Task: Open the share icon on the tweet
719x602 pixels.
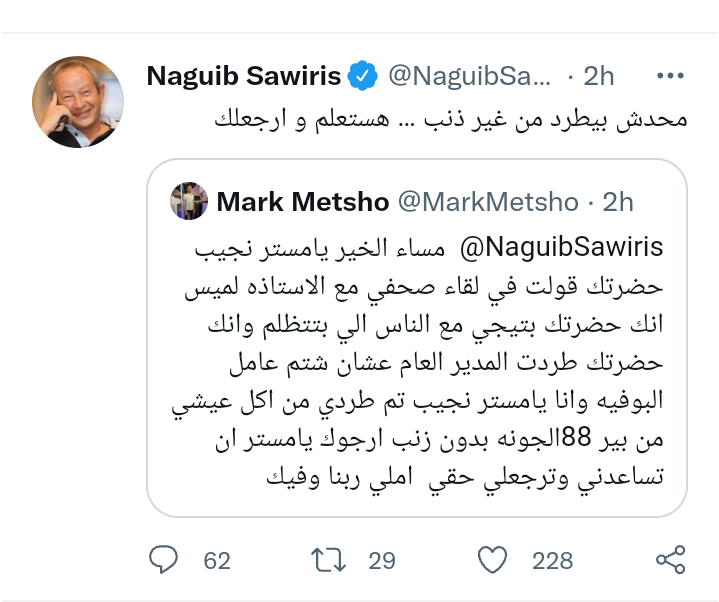Action: (x=669, y=560)
